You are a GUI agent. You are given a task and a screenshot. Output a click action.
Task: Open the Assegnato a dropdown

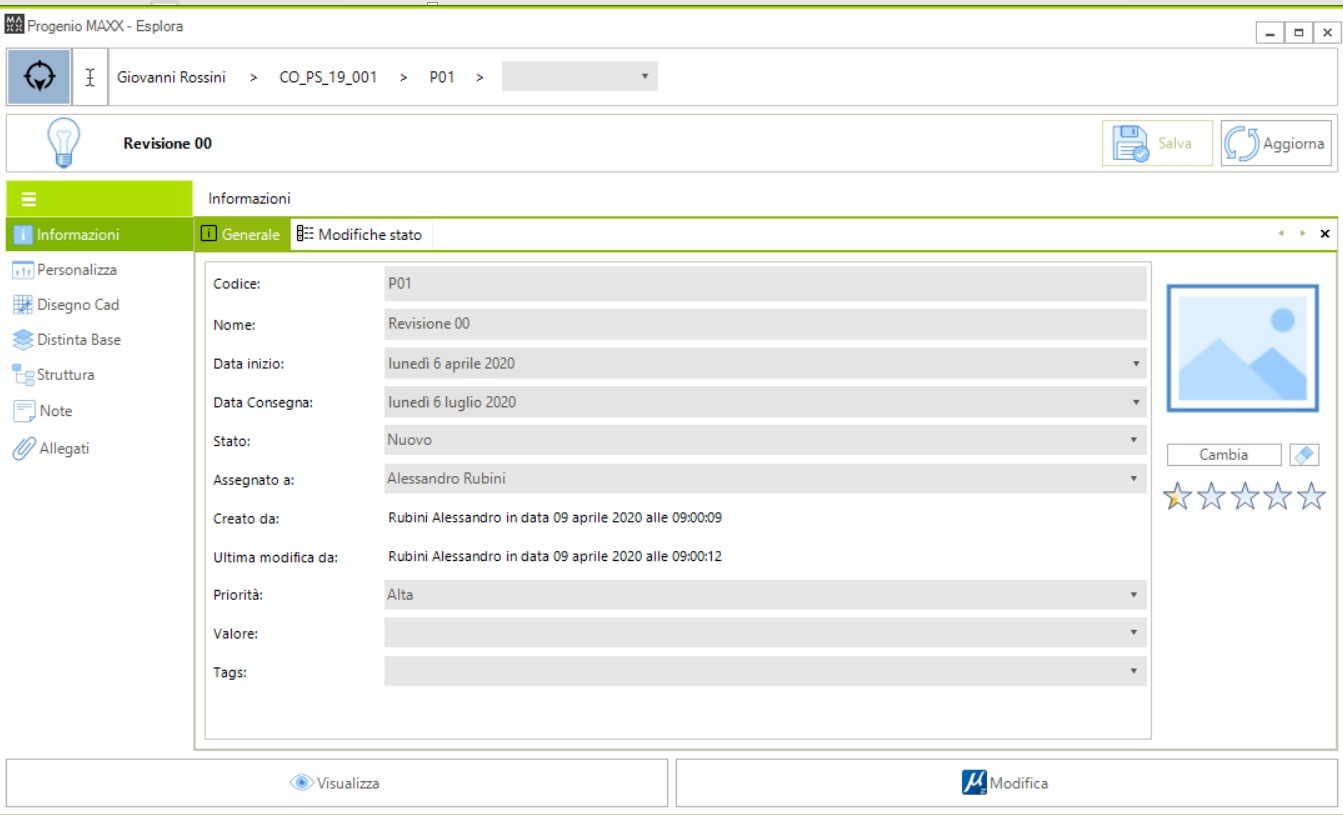[1134, 479]
